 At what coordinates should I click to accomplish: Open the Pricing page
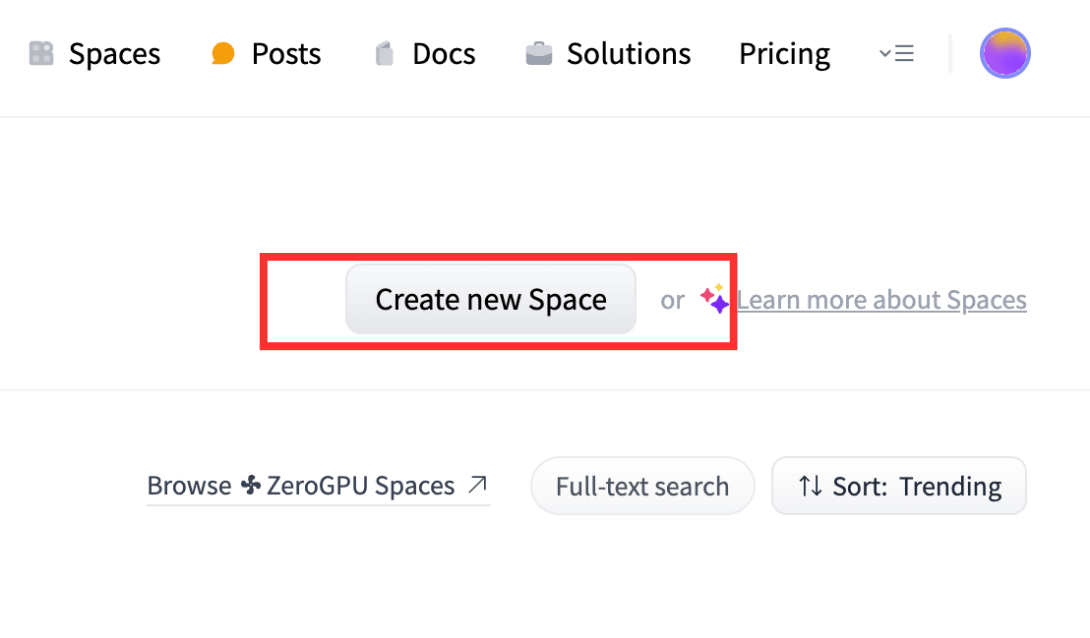click(x=784, y=54)
